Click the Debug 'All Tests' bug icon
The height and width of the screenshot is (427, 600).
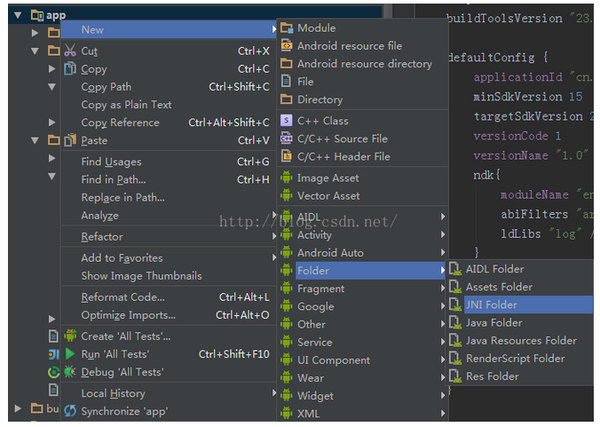pos(70,372)
